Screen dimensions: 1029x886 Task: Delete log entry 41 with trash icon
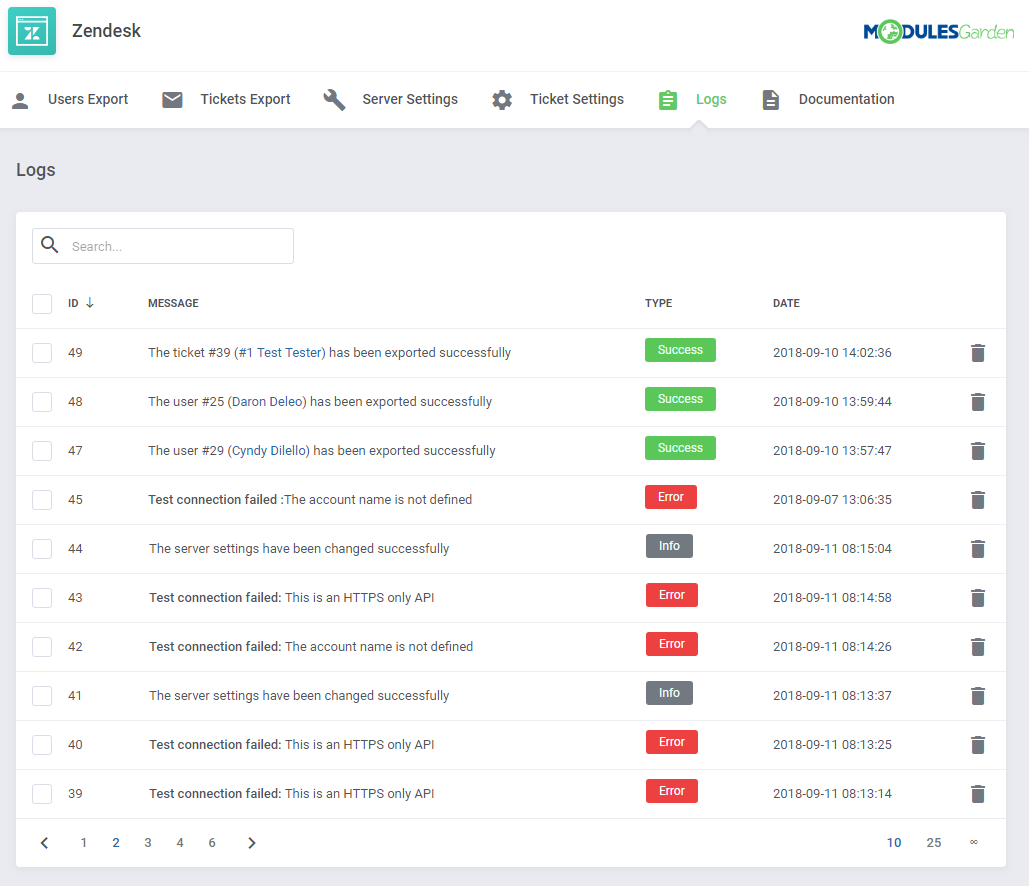tap(978, 696)
